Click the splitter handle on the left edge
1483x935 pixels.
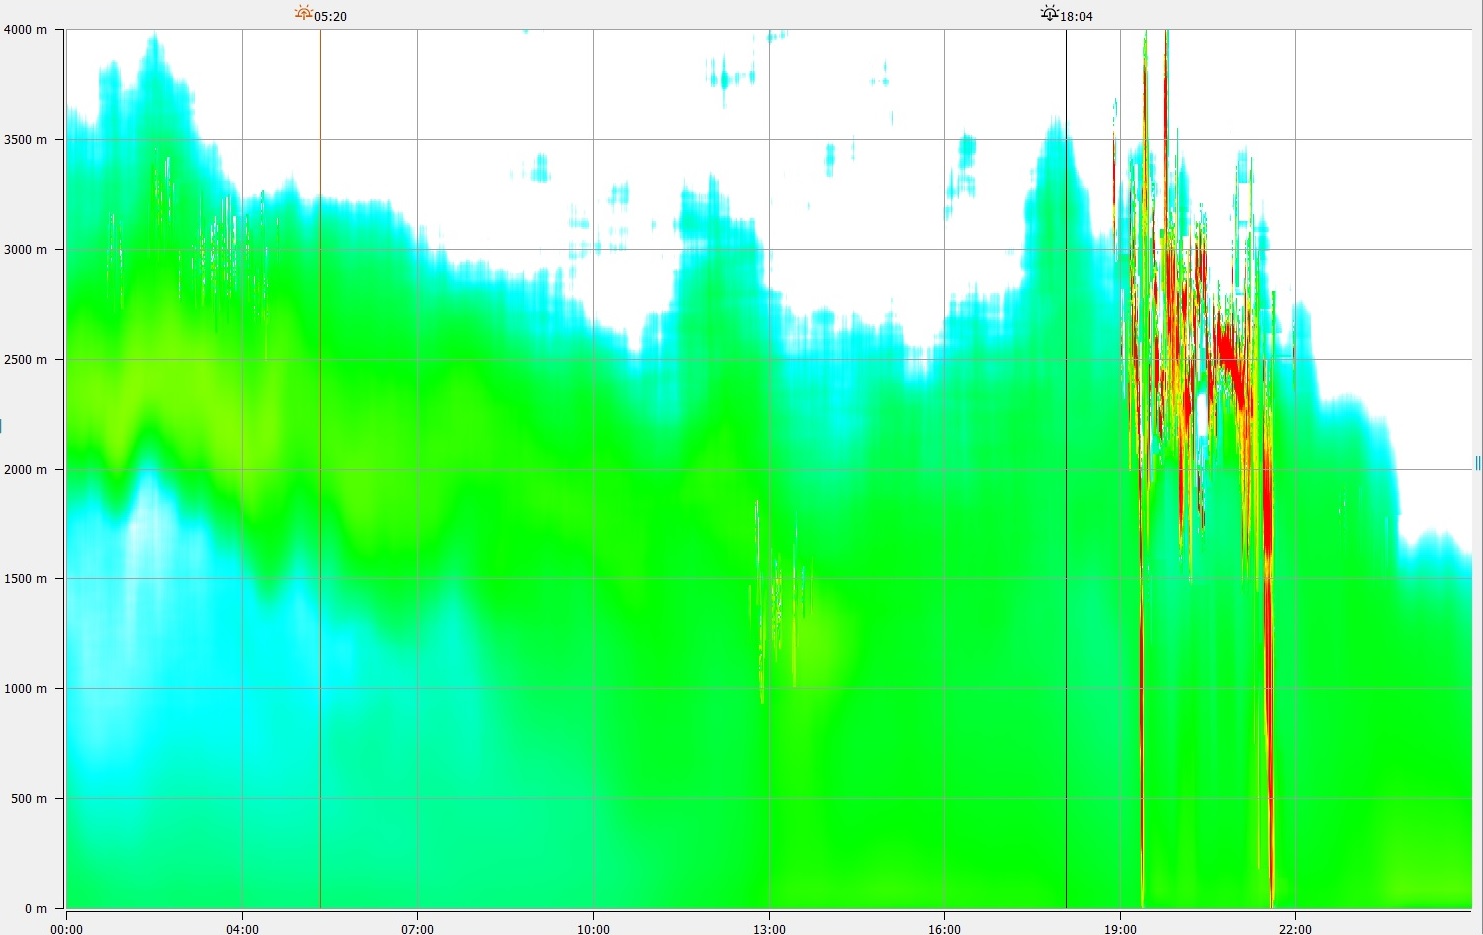tap(1, 427)
